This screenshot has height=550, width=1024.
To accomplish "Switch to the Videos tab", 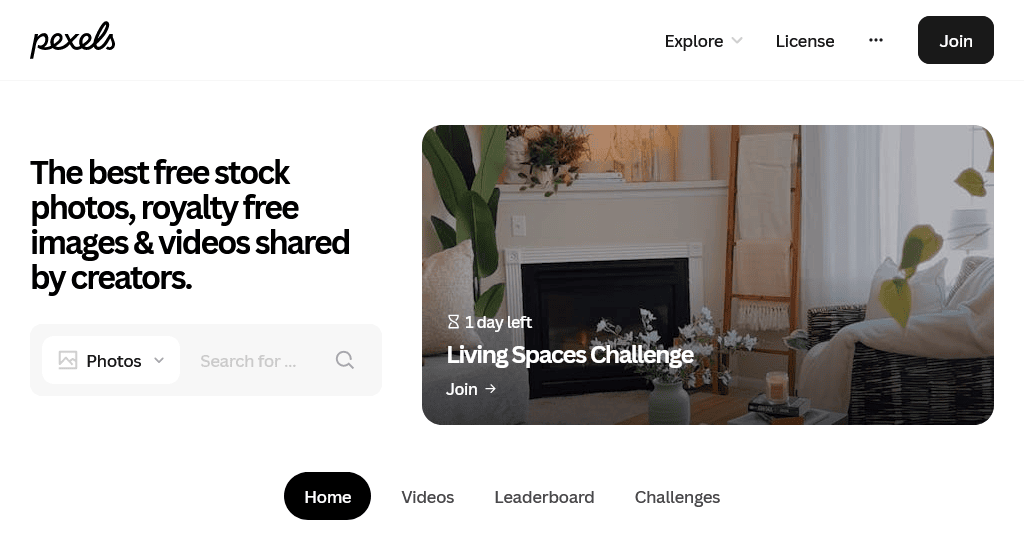I will 428,496.
